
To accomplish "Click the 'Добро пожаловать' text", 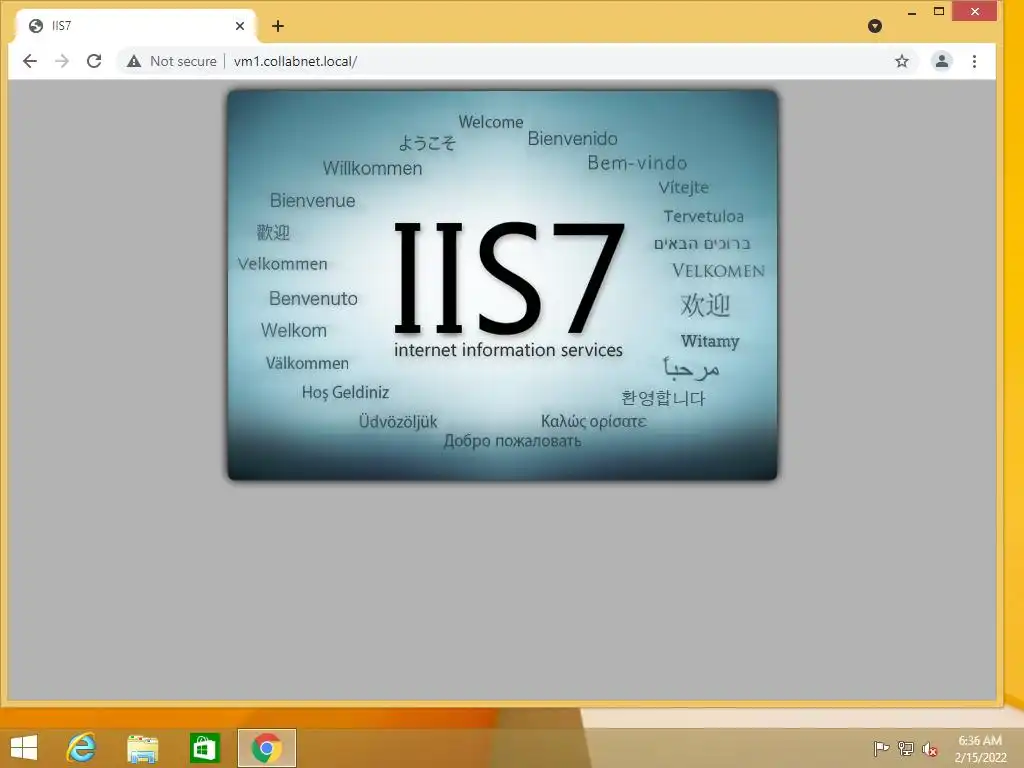I will click(x=512, y=441).
